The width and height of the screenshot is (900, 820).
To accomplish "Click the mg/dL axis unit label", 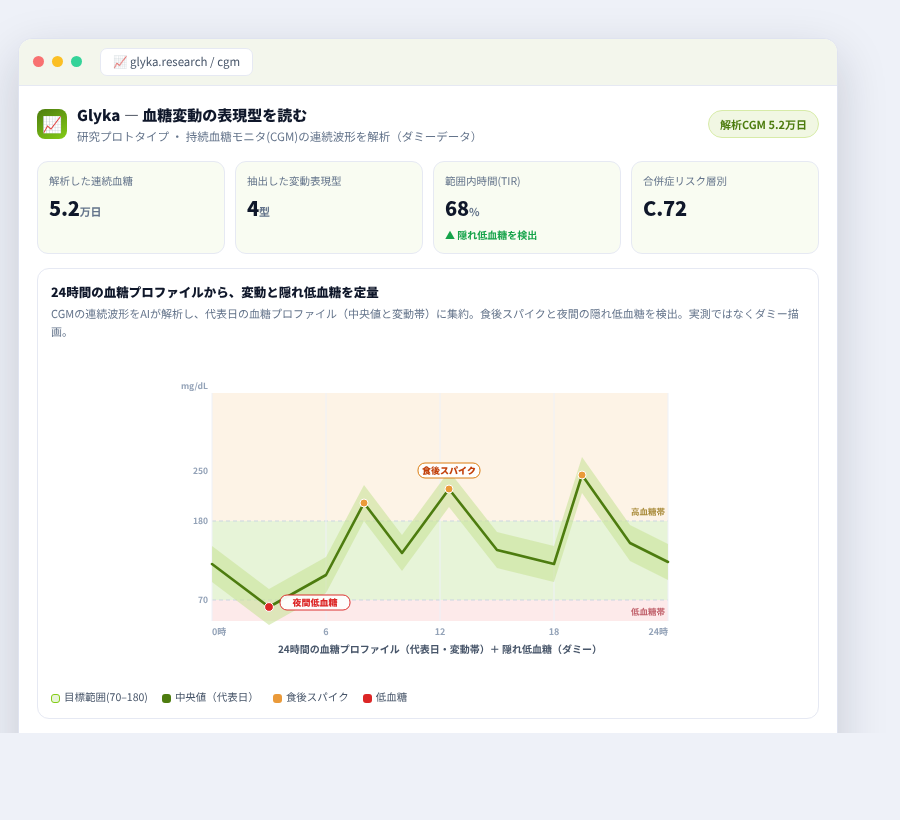I will tap(195, 386).
